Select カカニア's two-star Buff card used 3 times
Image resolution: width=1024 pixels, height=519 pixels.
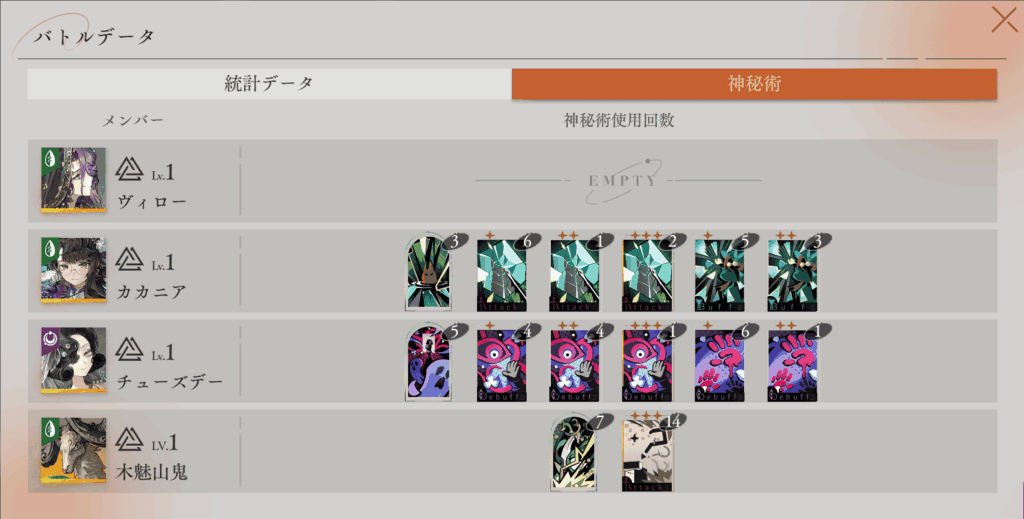pyautogui.click(x=793, y=271)
